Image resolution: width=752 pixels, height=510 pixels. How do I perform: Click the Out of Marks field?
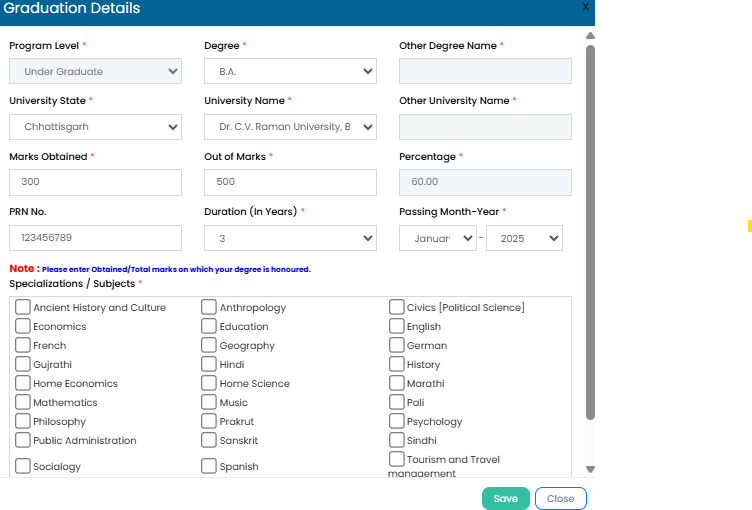(x=290, y=182)
